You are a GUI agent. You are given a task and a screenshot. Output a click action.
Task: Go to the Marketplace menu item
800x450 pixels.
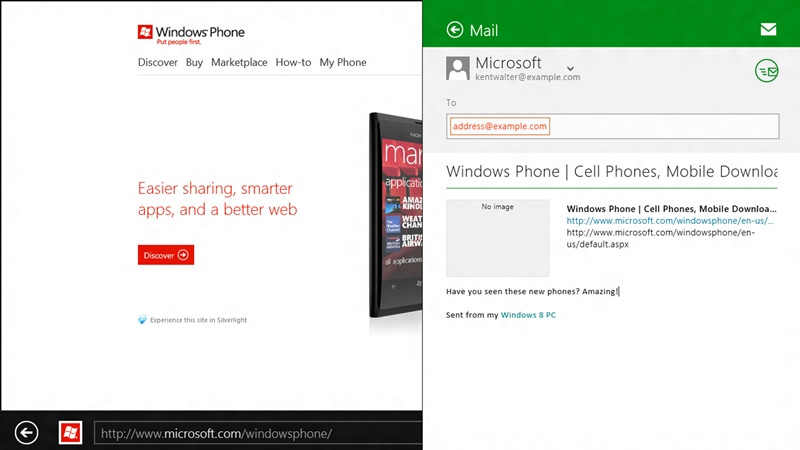pos(239,62)
